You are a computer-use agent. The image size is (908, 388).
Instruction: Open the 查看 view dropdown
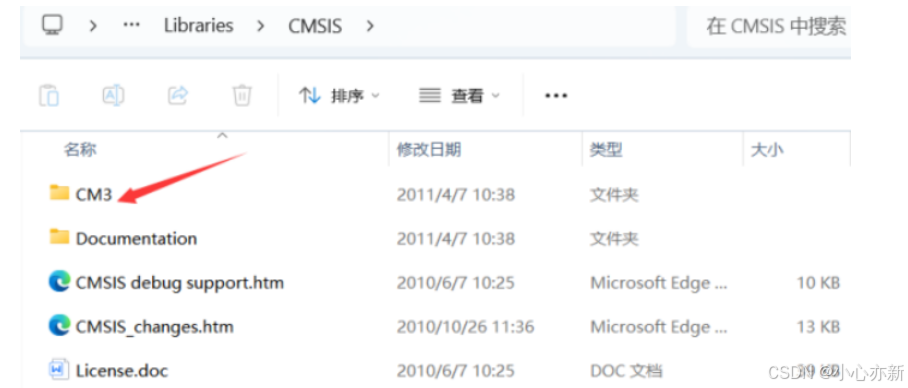click(459, 96)
